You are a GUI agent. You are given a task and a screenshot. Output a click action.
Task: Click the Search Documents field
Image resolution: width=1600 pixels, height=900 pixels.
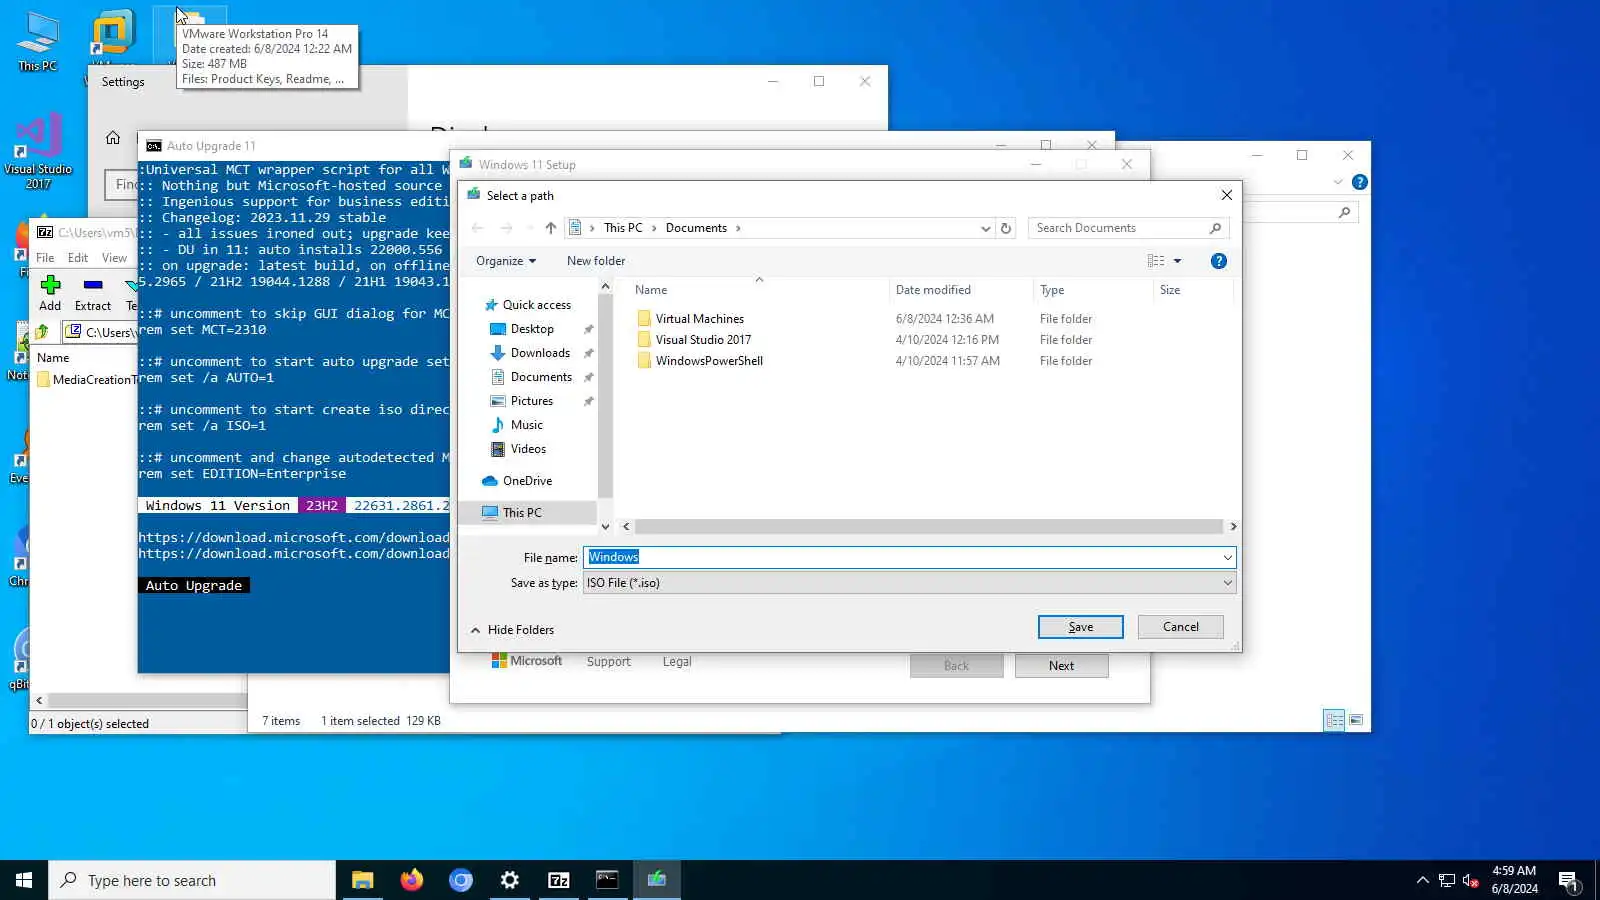click(x=1128, y=228)
